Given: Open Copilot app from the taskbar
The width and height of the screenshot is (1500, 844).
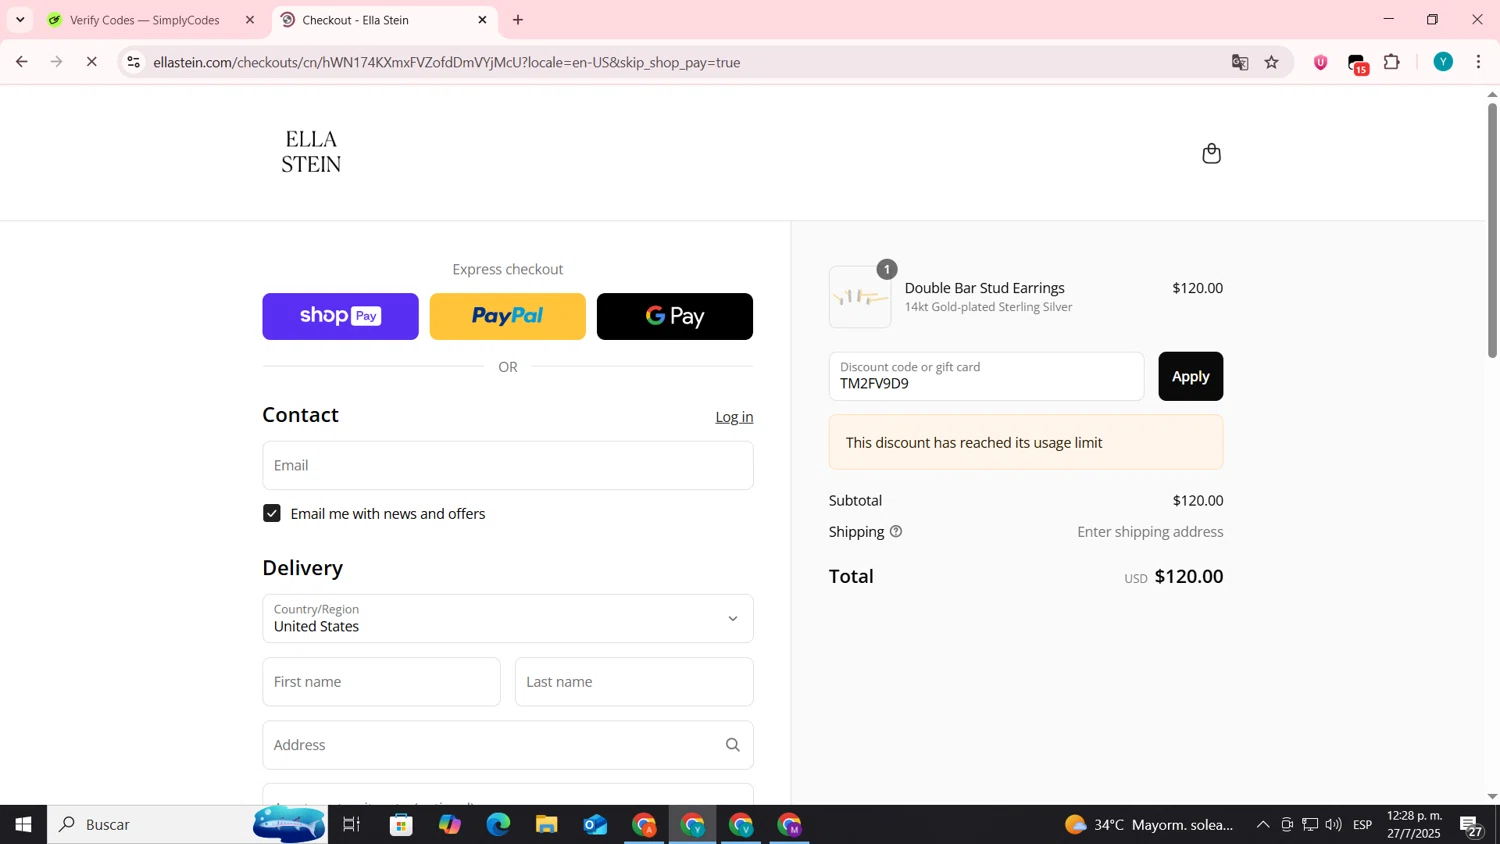Looking at the screenshot, I should point(450,825).
